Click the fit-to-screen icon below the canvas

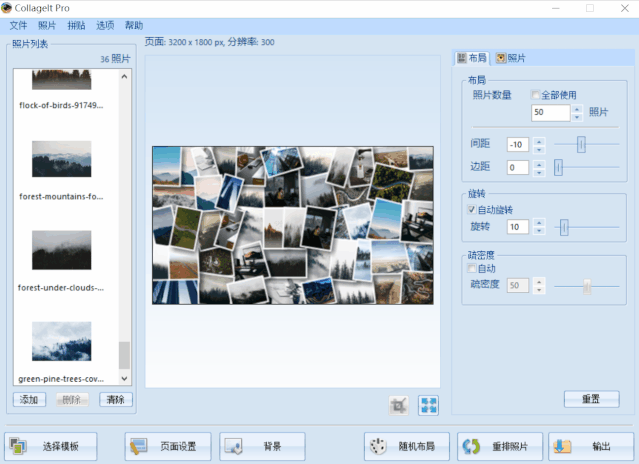click(428, 405)
